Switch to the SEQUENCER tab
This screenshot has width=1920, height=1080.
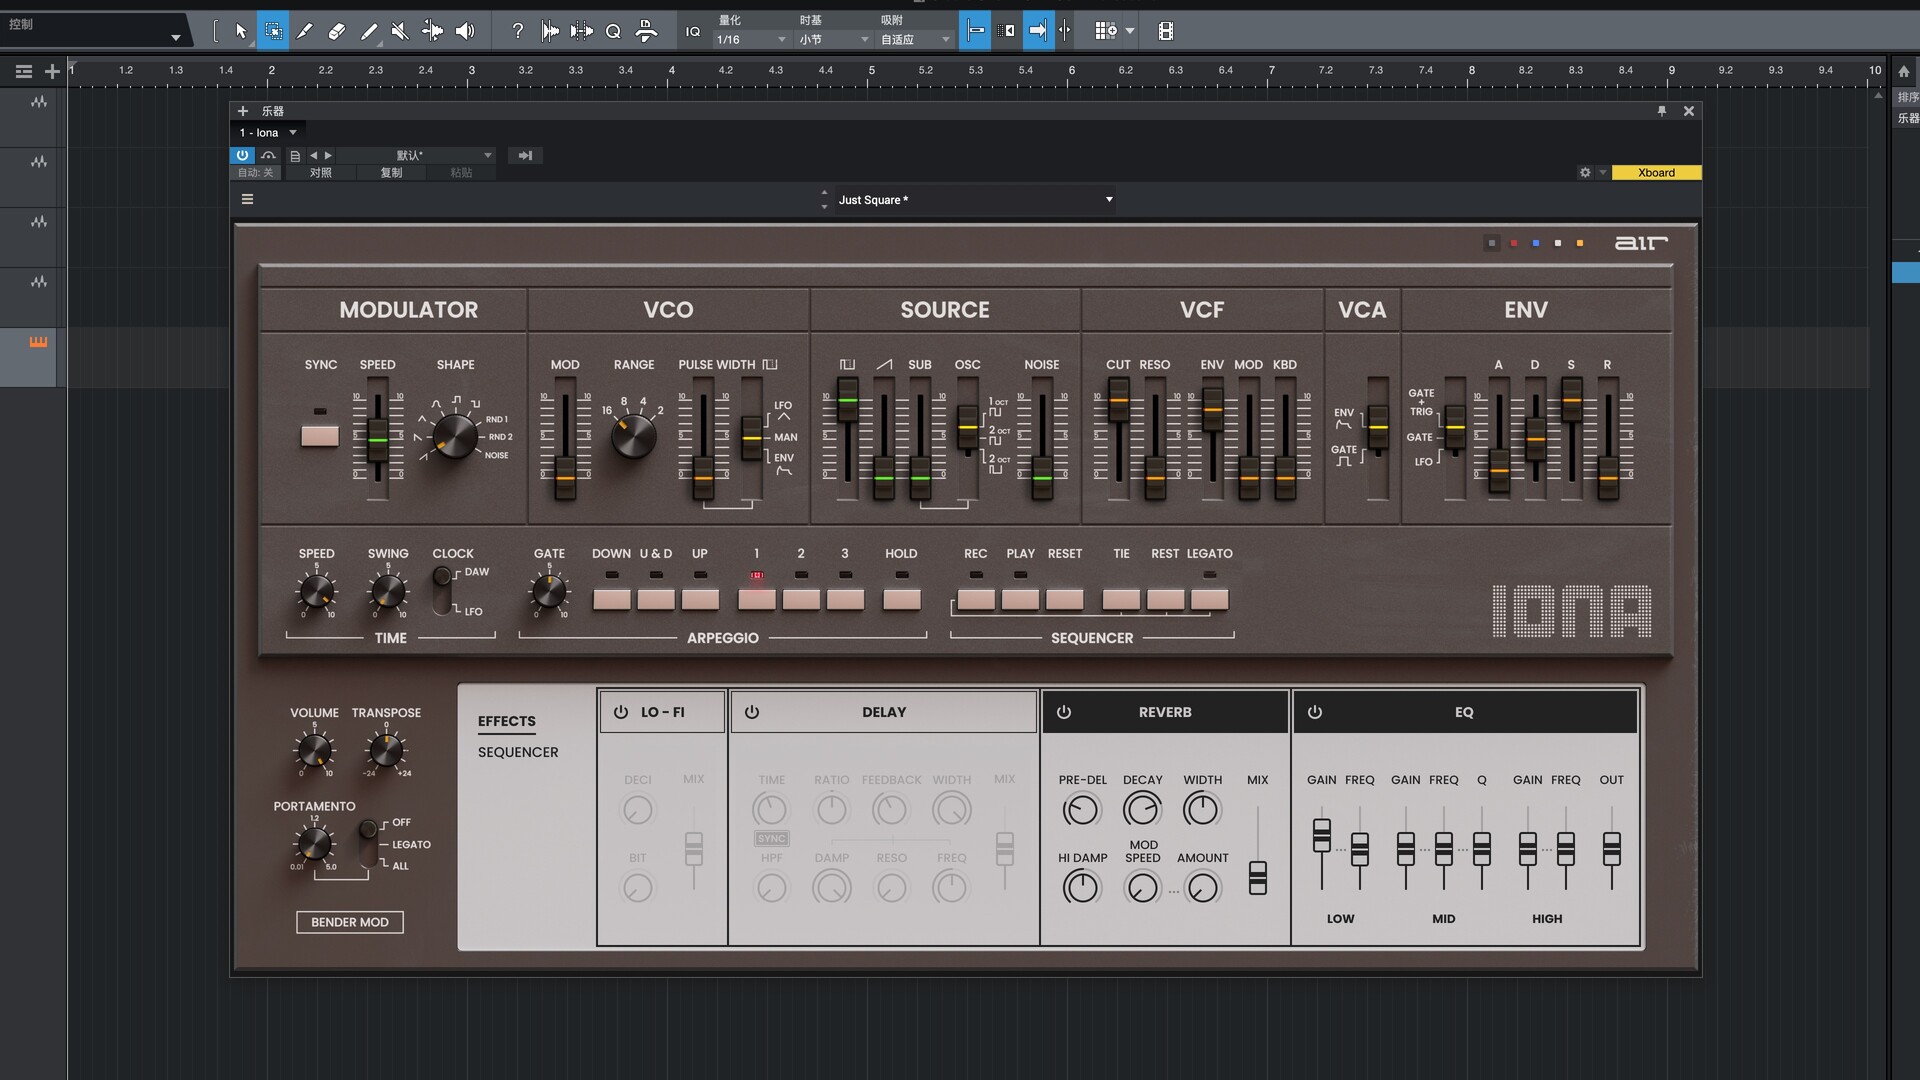[518, 752]
